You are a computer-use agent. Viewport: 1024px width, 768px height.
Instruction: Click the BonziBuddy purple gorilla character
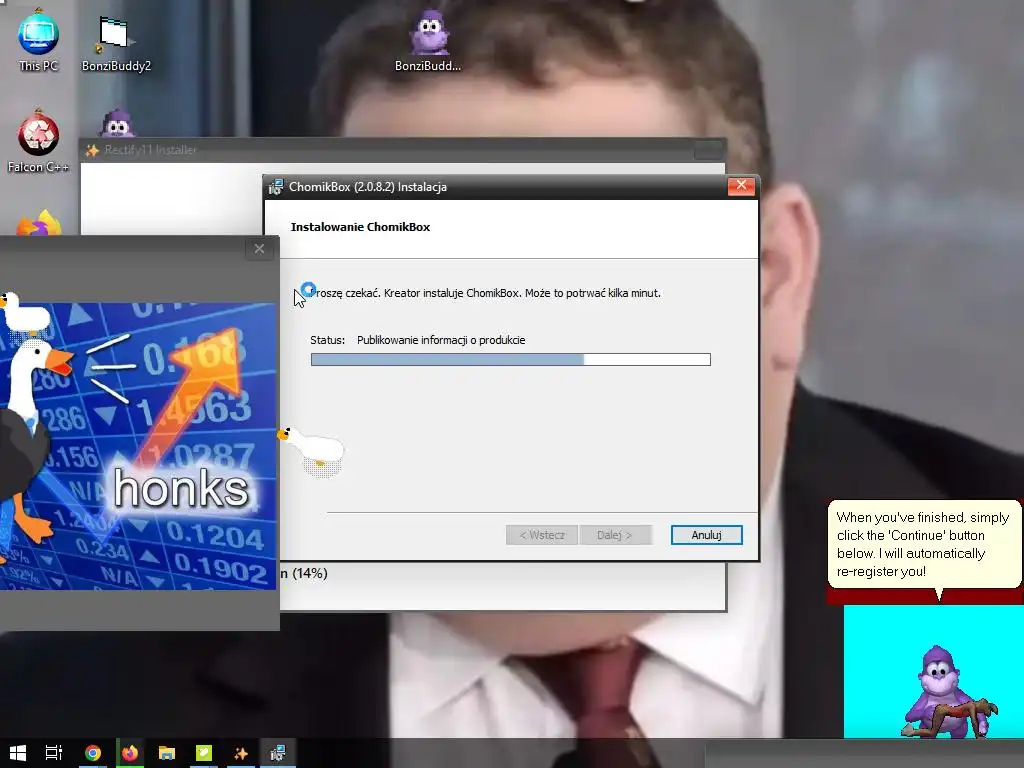[947, 692]
